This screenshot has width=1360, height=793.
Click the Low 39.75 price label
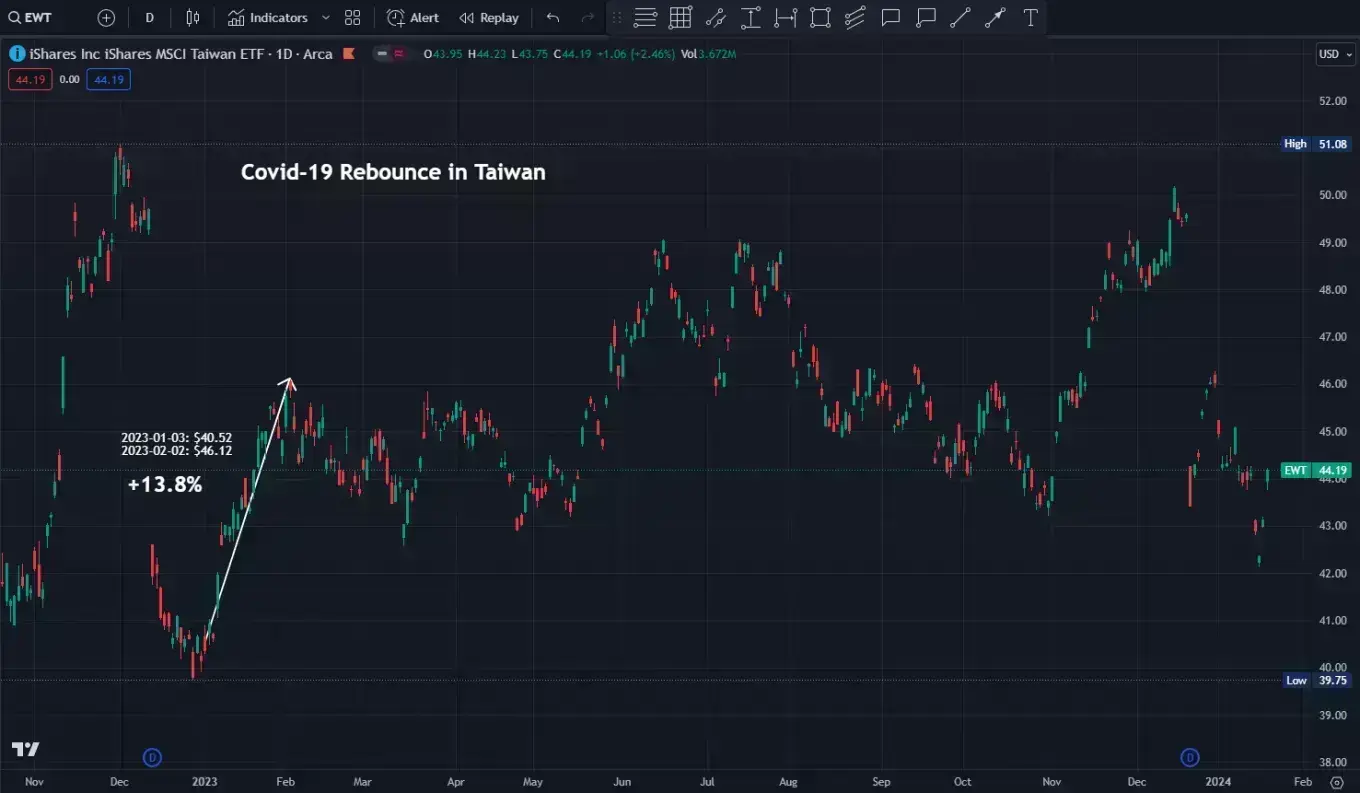(1317, 680)
